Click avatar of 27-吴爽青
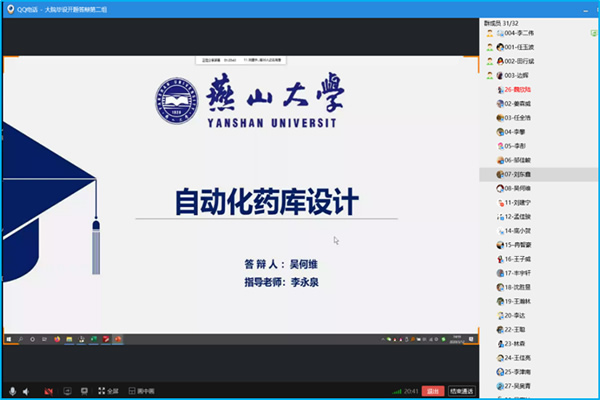Screen dimensions: 600x400 point(499,385)
